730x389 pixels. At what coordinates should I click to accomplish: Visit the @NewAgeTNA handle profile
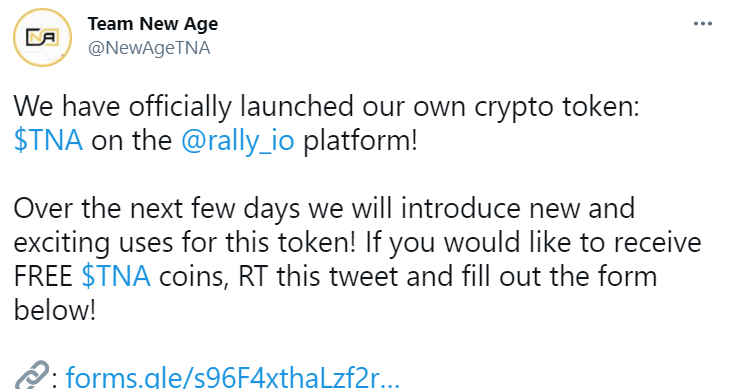click(x=149, y=48)
